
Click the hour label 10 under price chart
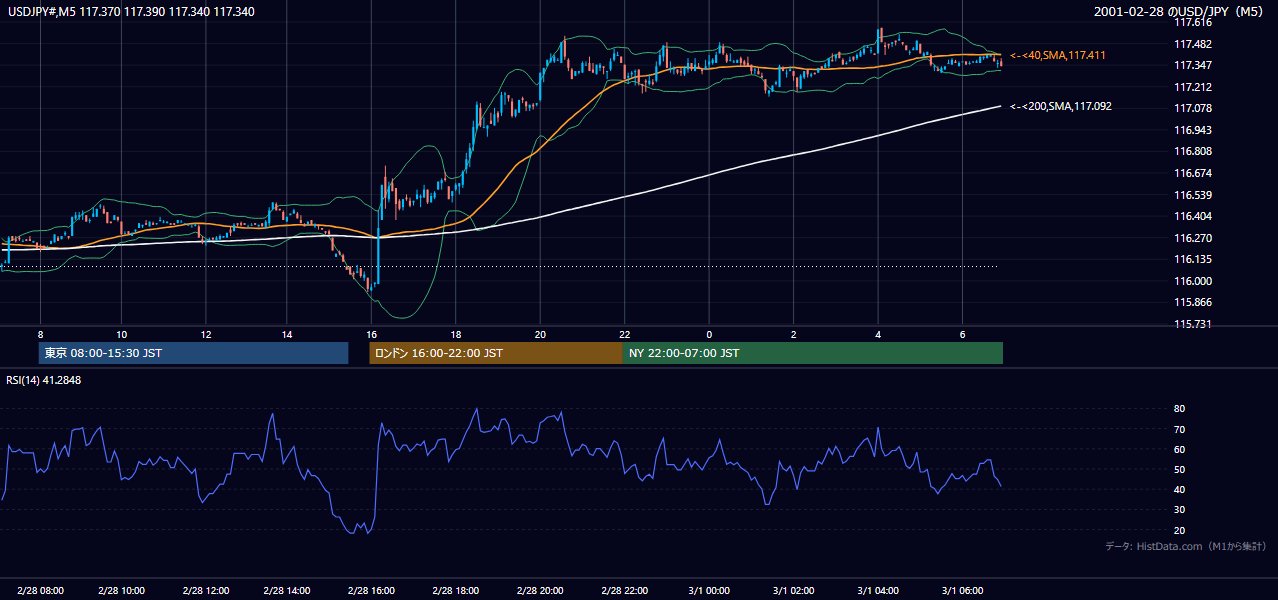point(121,334)
